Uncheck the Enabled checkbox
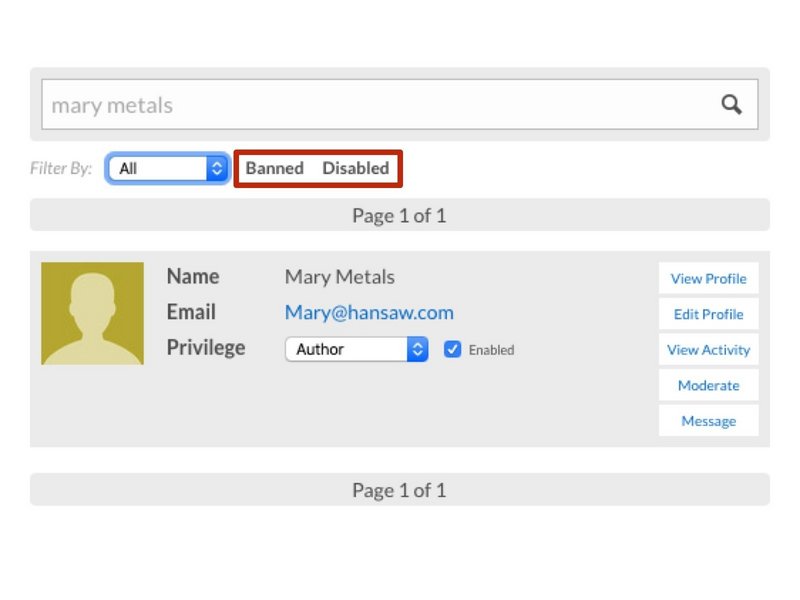This screenshot has width=800, height=600. click(452, 349)
